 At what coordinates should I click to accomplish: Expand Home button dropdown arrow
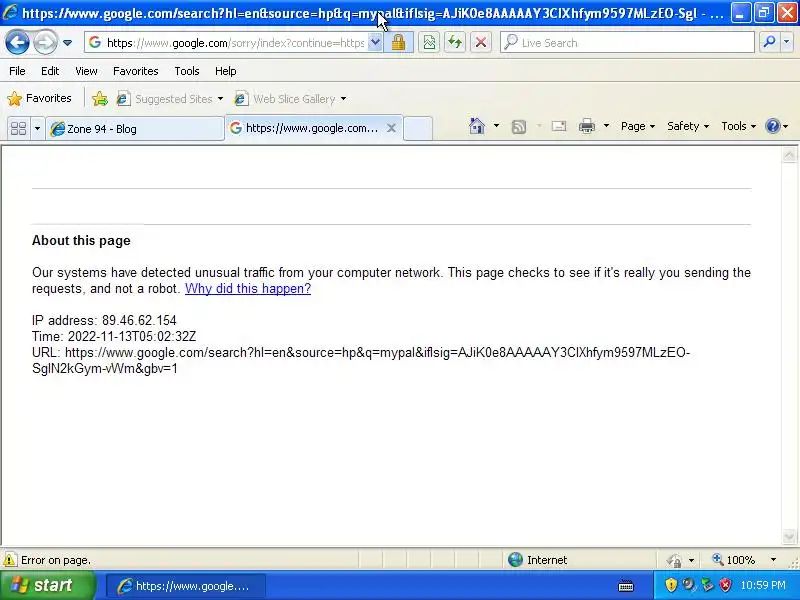coord(496,126)
